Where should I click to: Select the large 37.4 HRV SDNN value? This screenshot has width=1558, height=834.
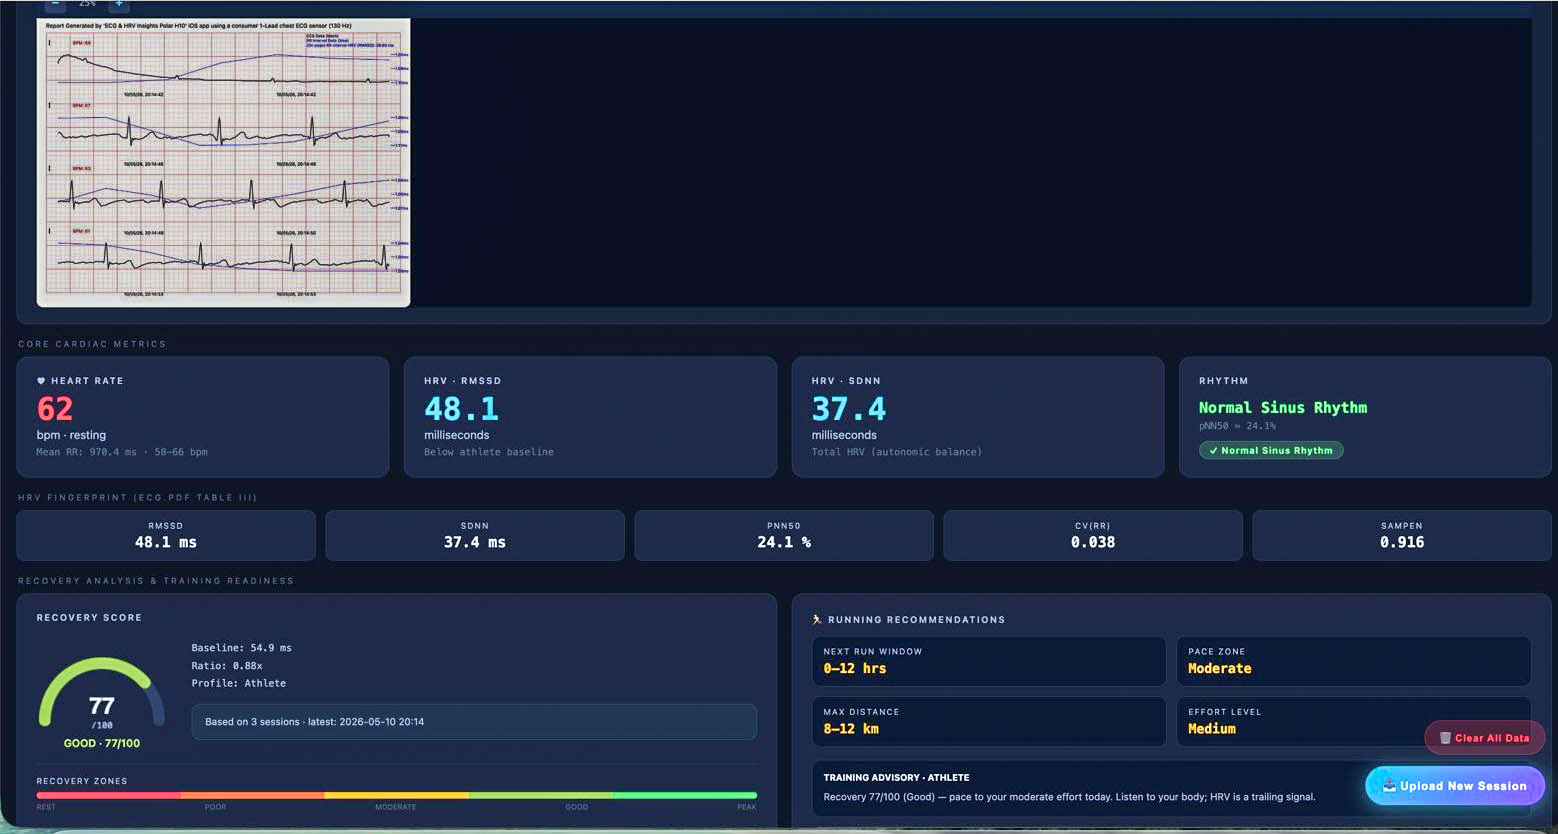[849, 409]
